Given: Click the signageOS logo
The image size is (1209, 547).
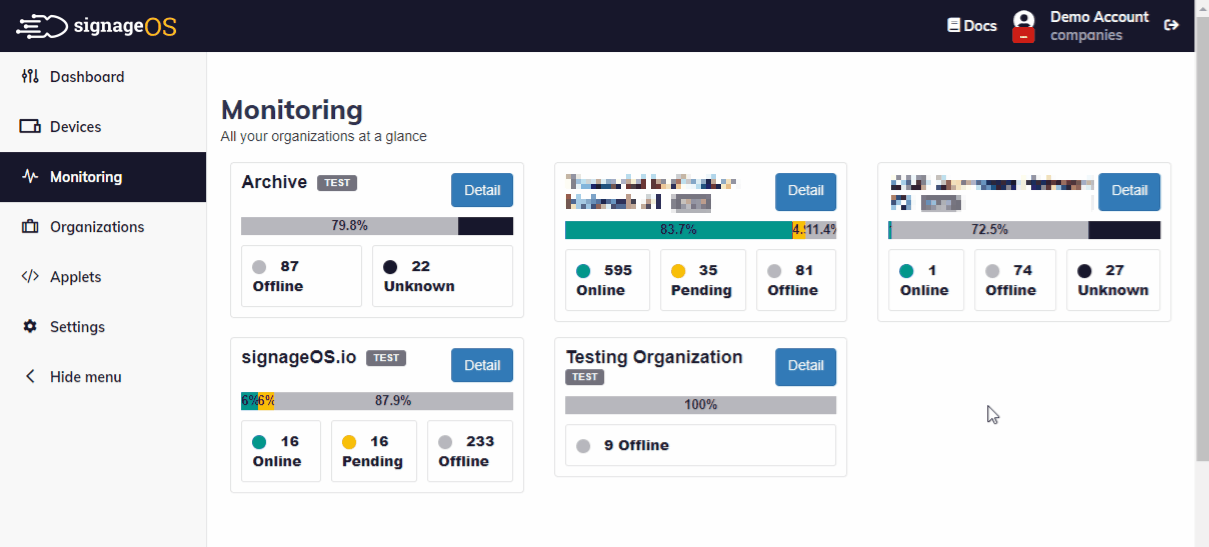Looking at the screenshot, I should tap(96, 26).
